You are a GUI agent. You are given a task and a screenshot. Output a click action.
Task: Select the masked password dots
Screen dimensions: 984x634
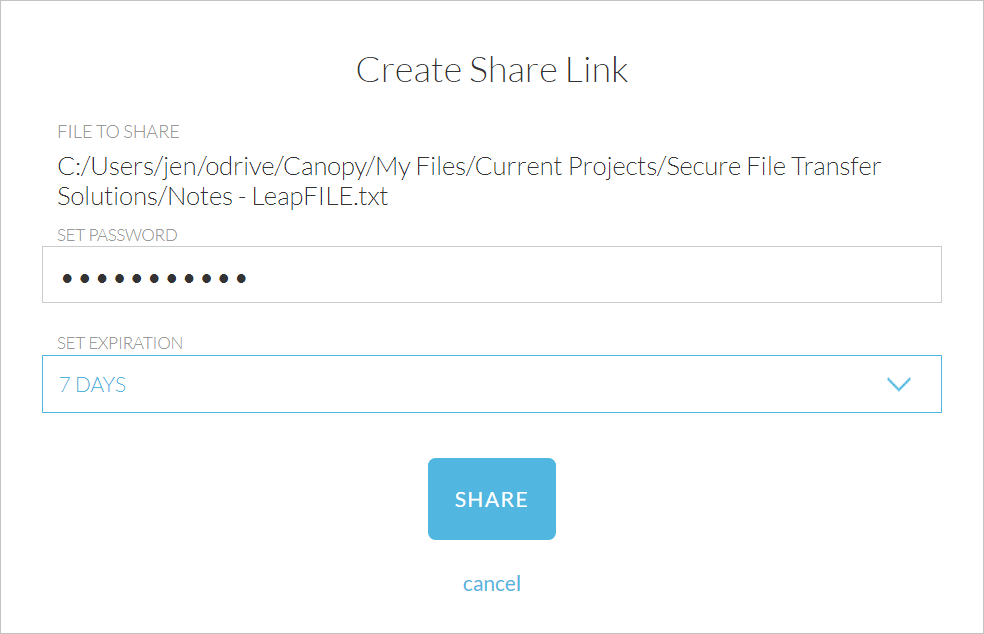[152, 276]
